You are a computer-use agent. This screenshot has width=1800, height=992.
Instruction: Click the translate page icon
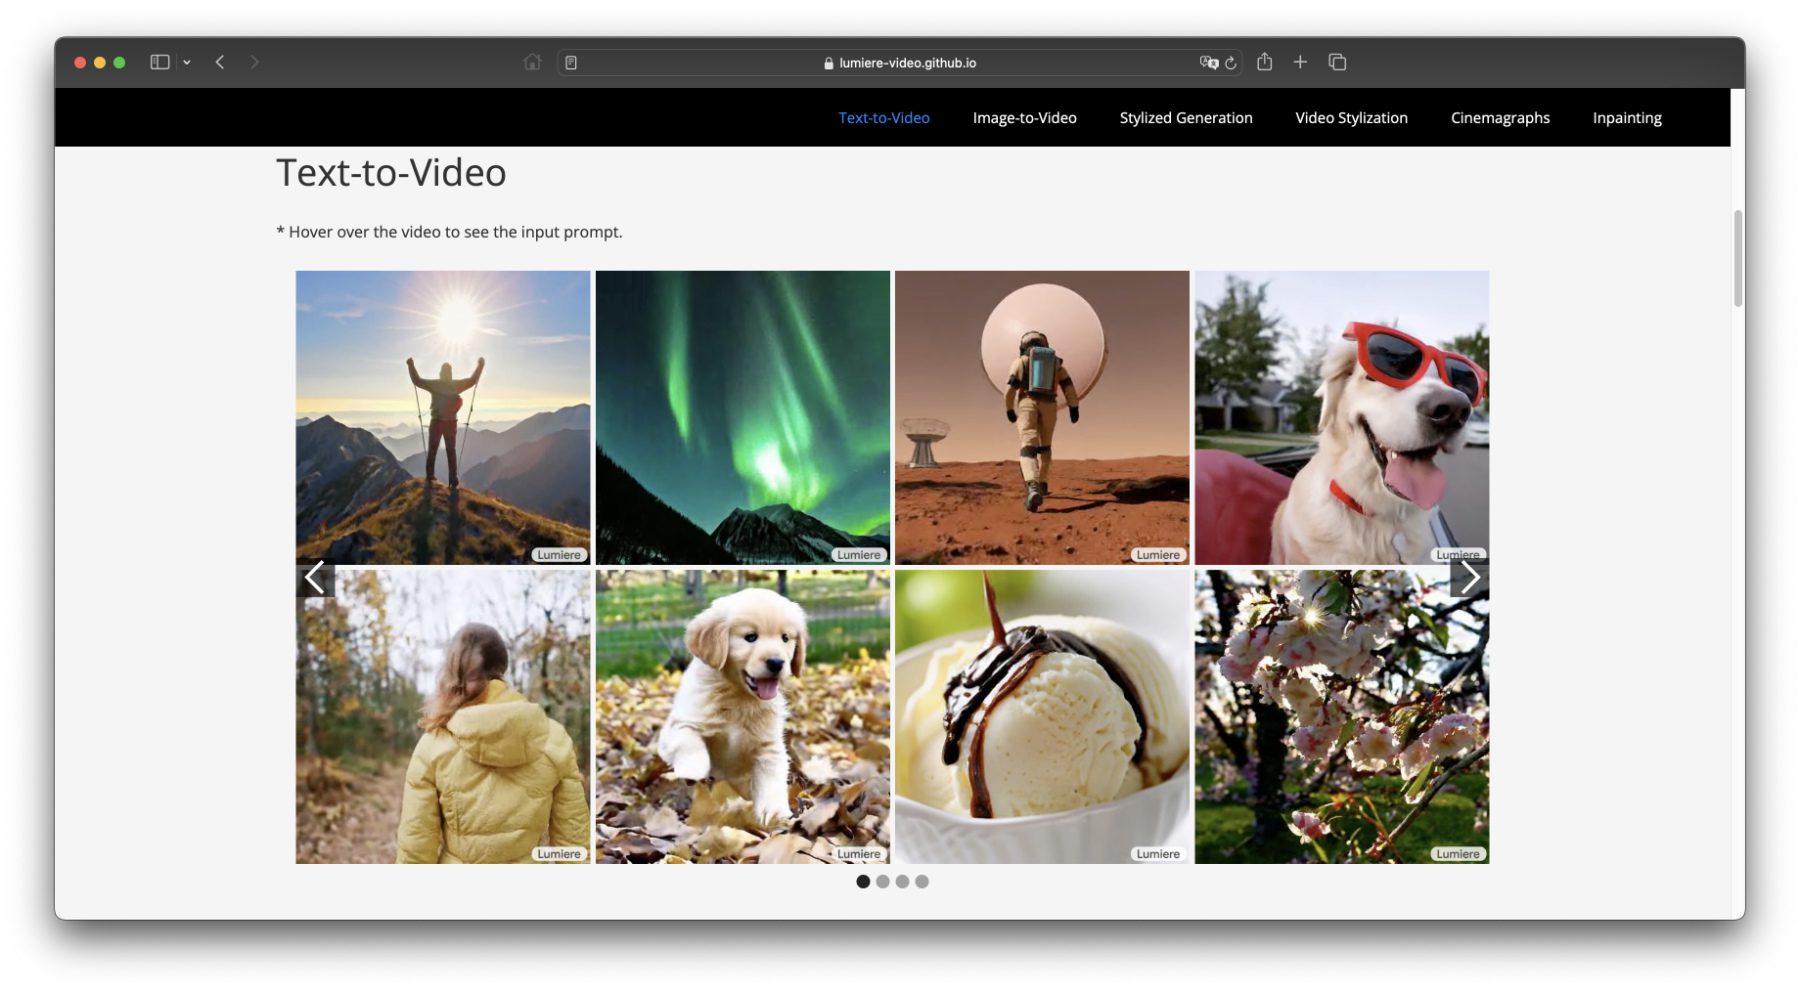point(1208,62)
